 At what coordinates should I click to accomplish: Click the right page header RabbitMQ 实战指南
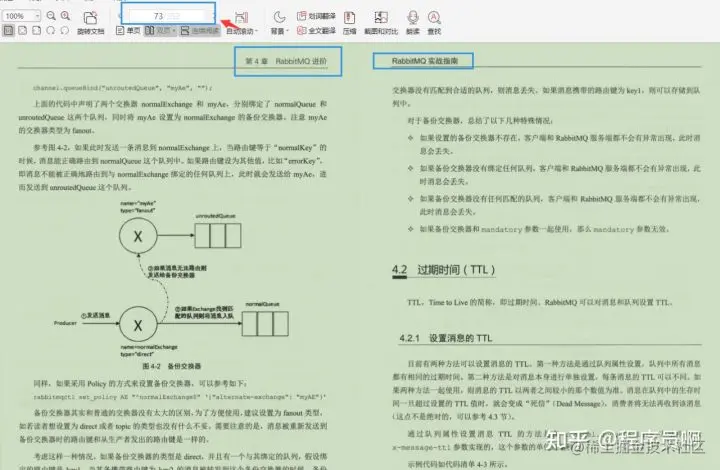point(425,61)
